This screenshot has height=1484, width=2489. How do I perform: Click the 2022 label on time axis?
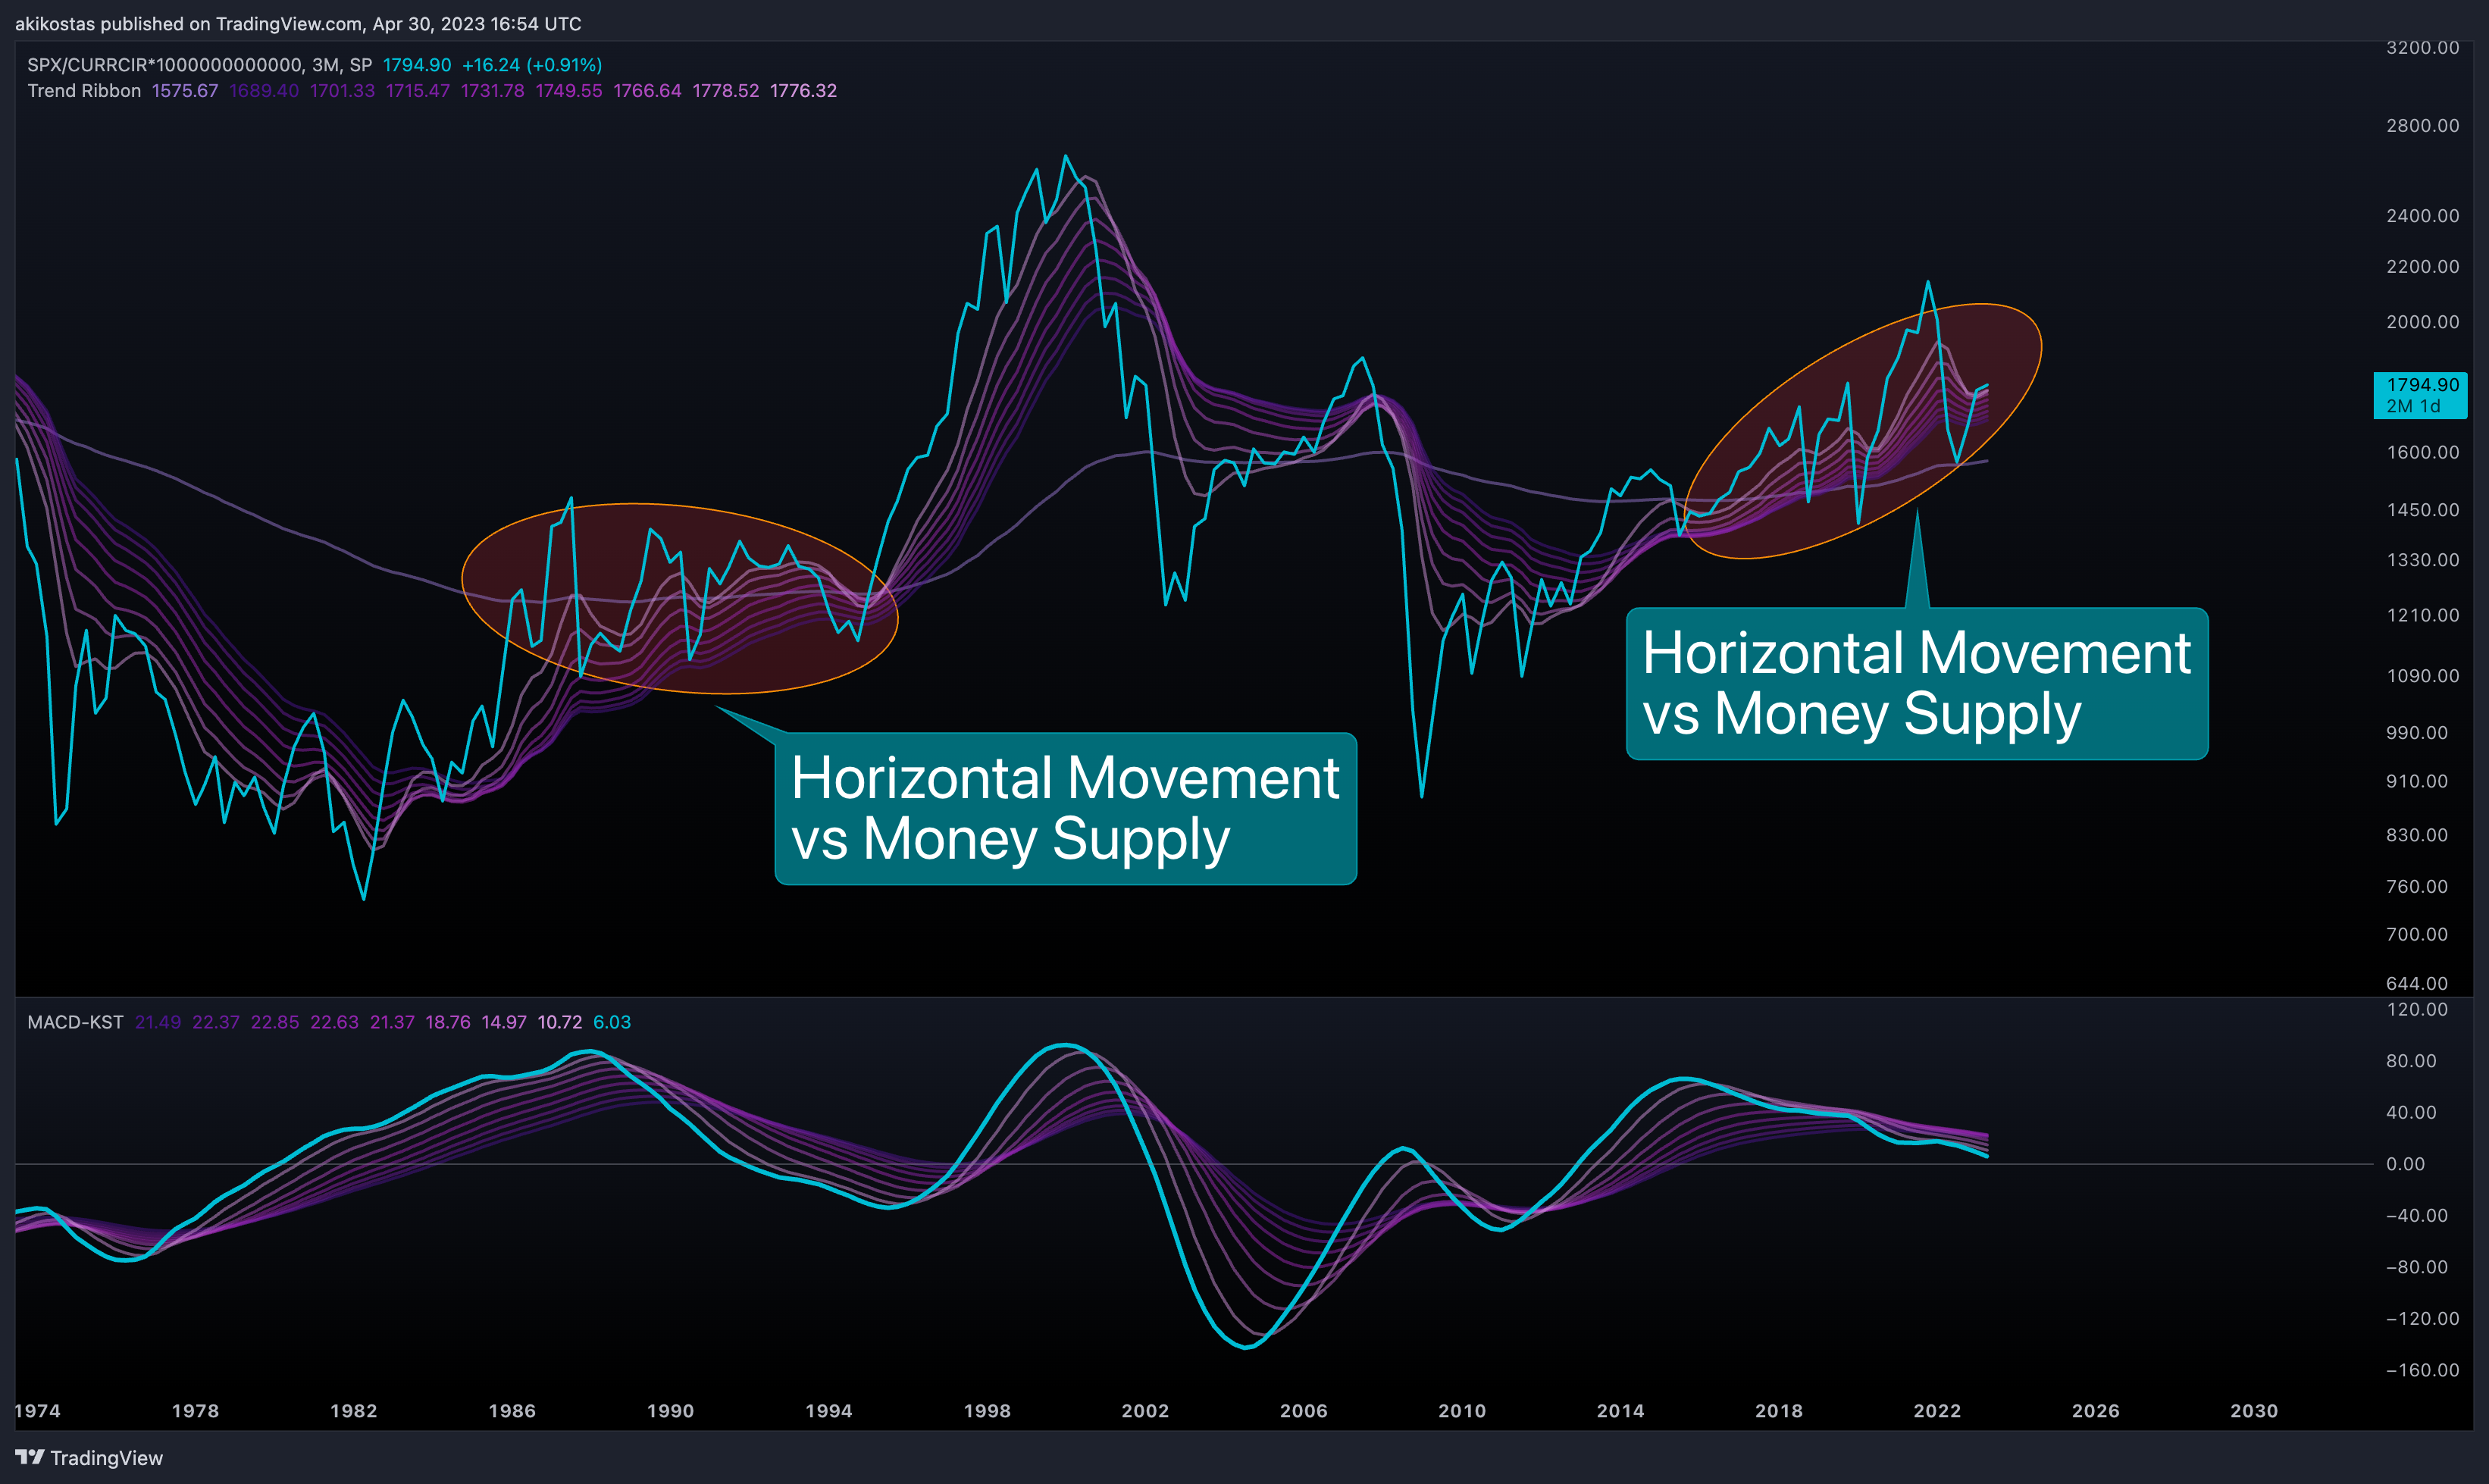tap(1937, 1411)
